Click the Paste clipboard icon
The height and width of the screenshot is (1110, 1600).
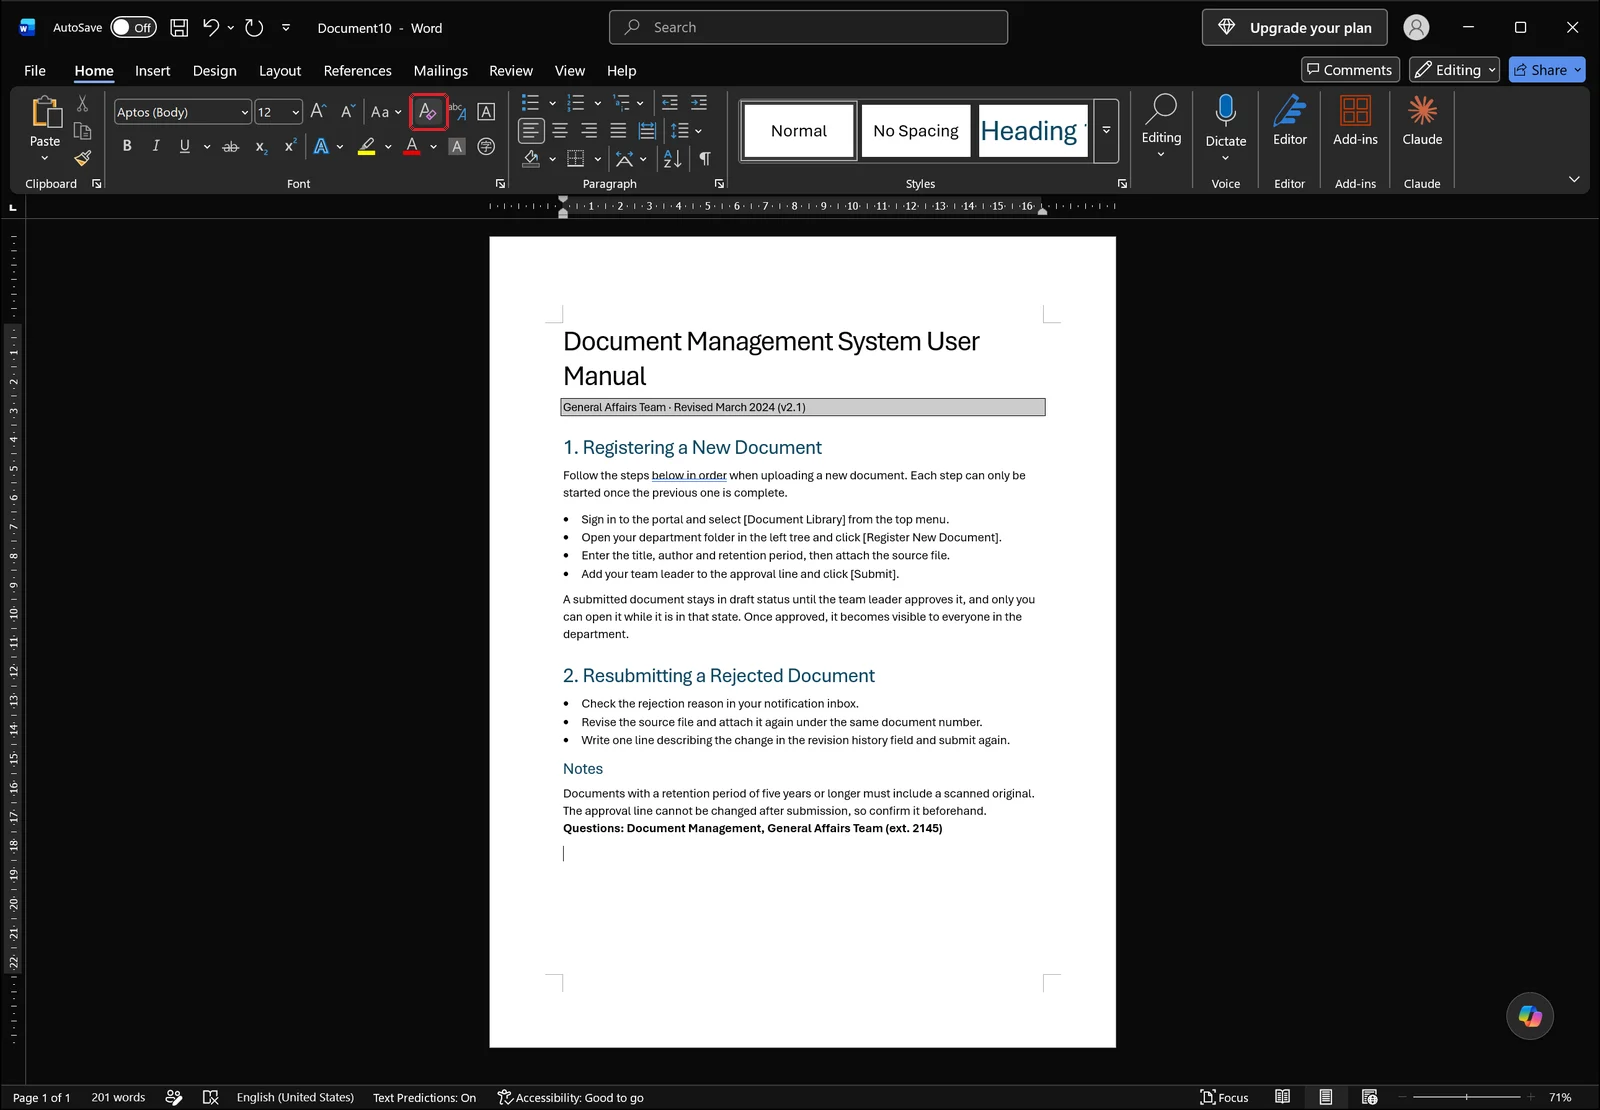pos(45,112)
